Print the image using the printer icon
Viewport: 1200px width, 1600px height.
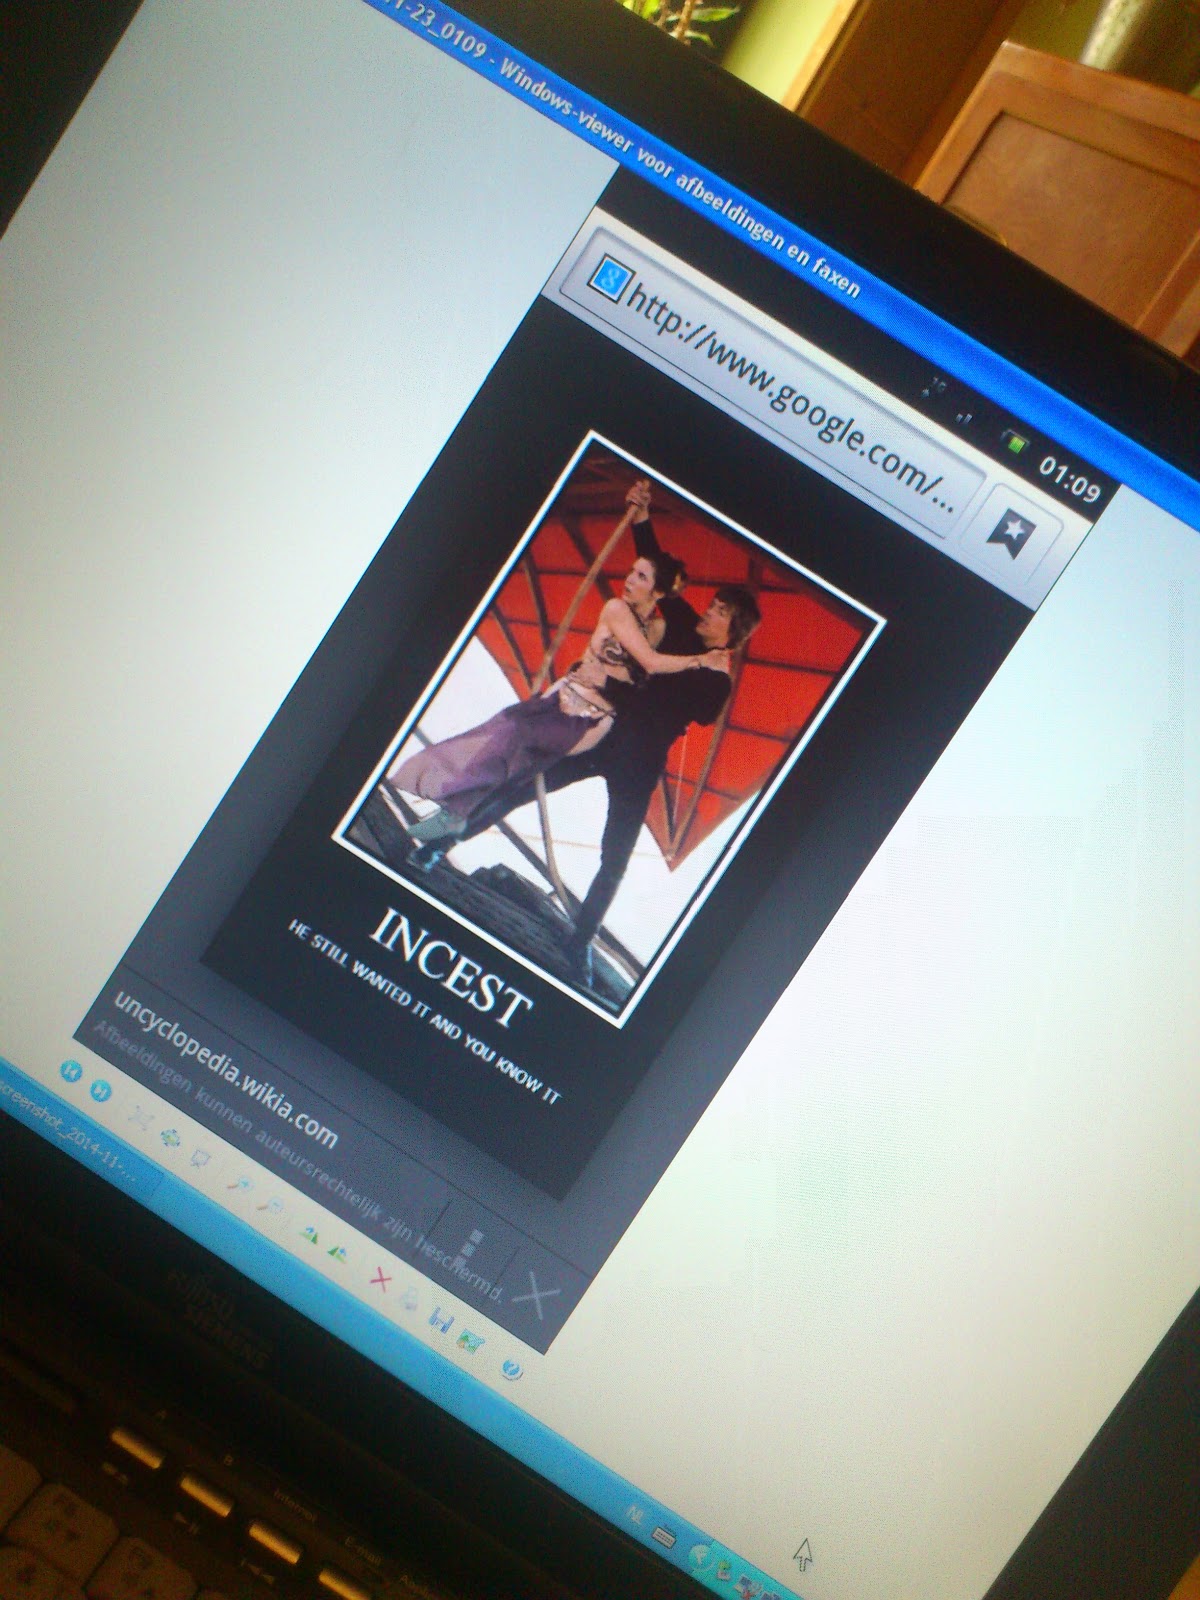tap(409, 1299)
